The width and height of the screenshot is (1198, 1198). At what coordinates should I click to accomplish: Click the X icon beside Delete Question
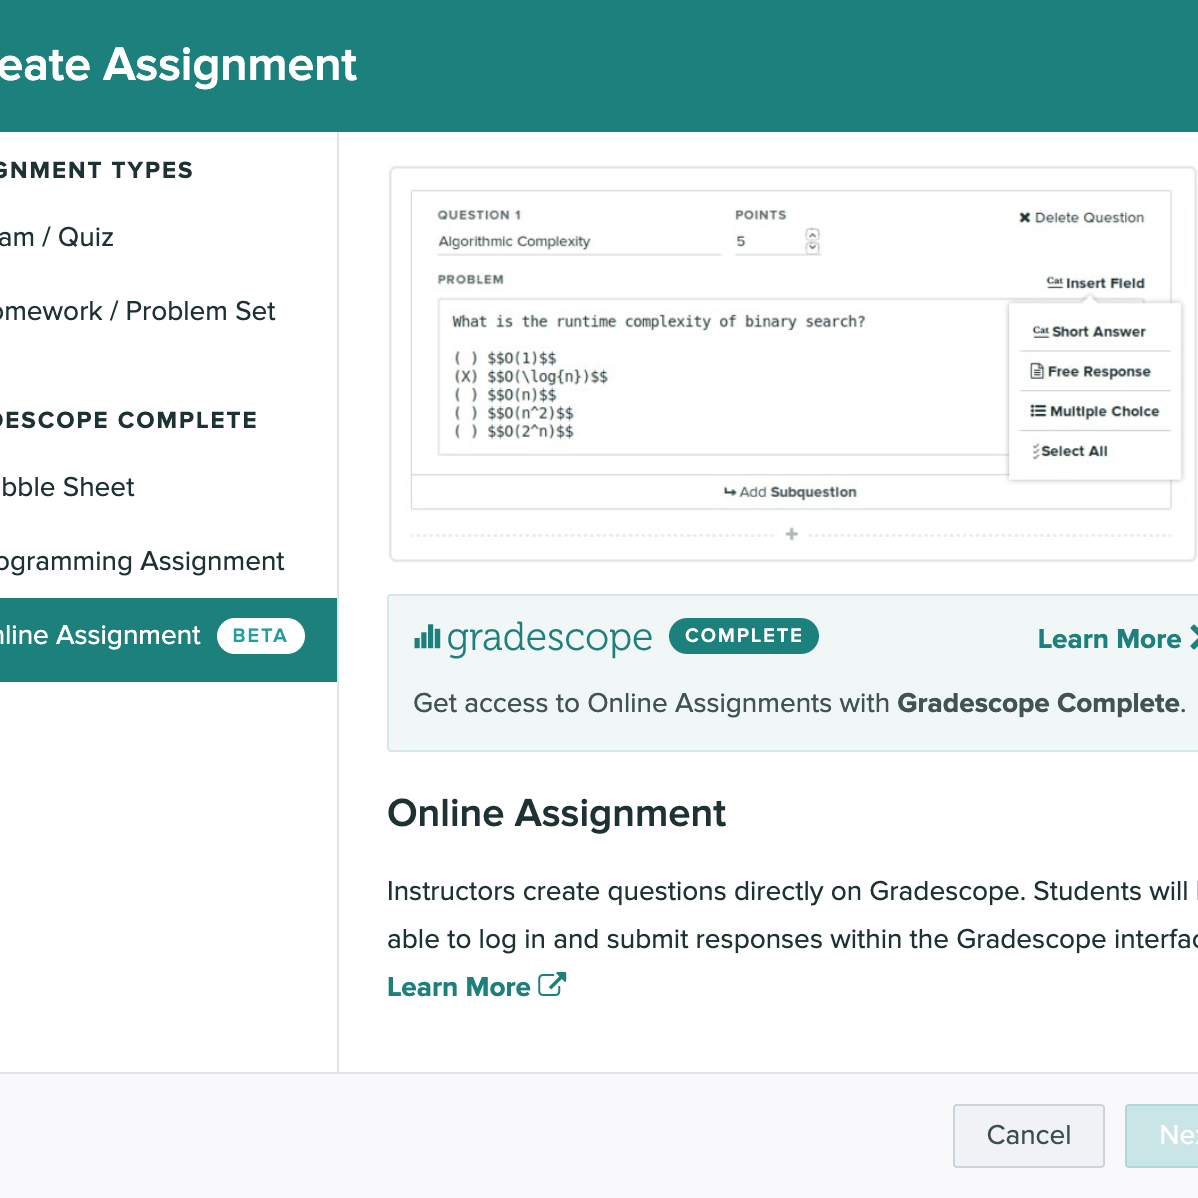tap(1025, 218)
